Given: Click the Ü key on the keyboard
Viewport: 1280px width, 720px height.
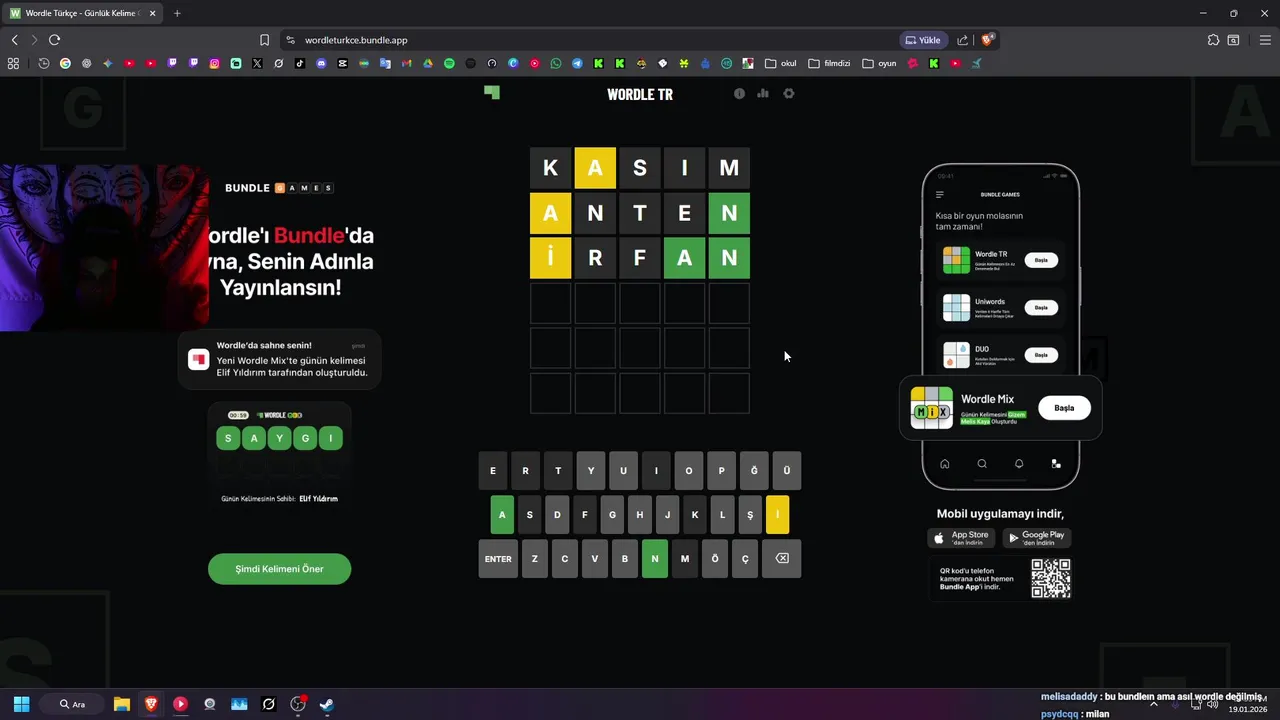Looking at the screenshot, I should click(x=787, y=471).
